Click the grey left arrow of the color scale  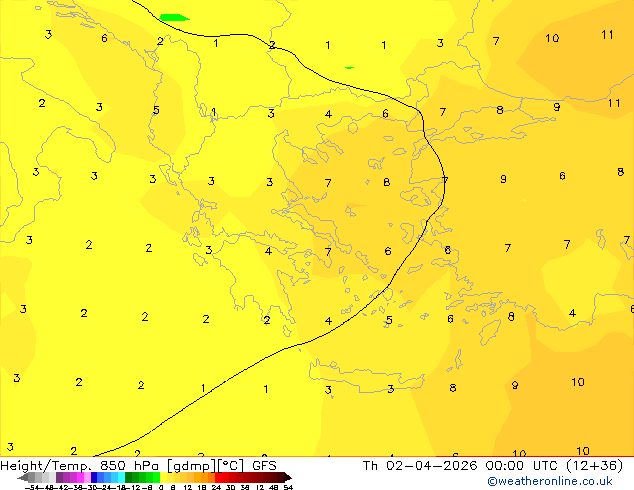[x=23, y=478]
